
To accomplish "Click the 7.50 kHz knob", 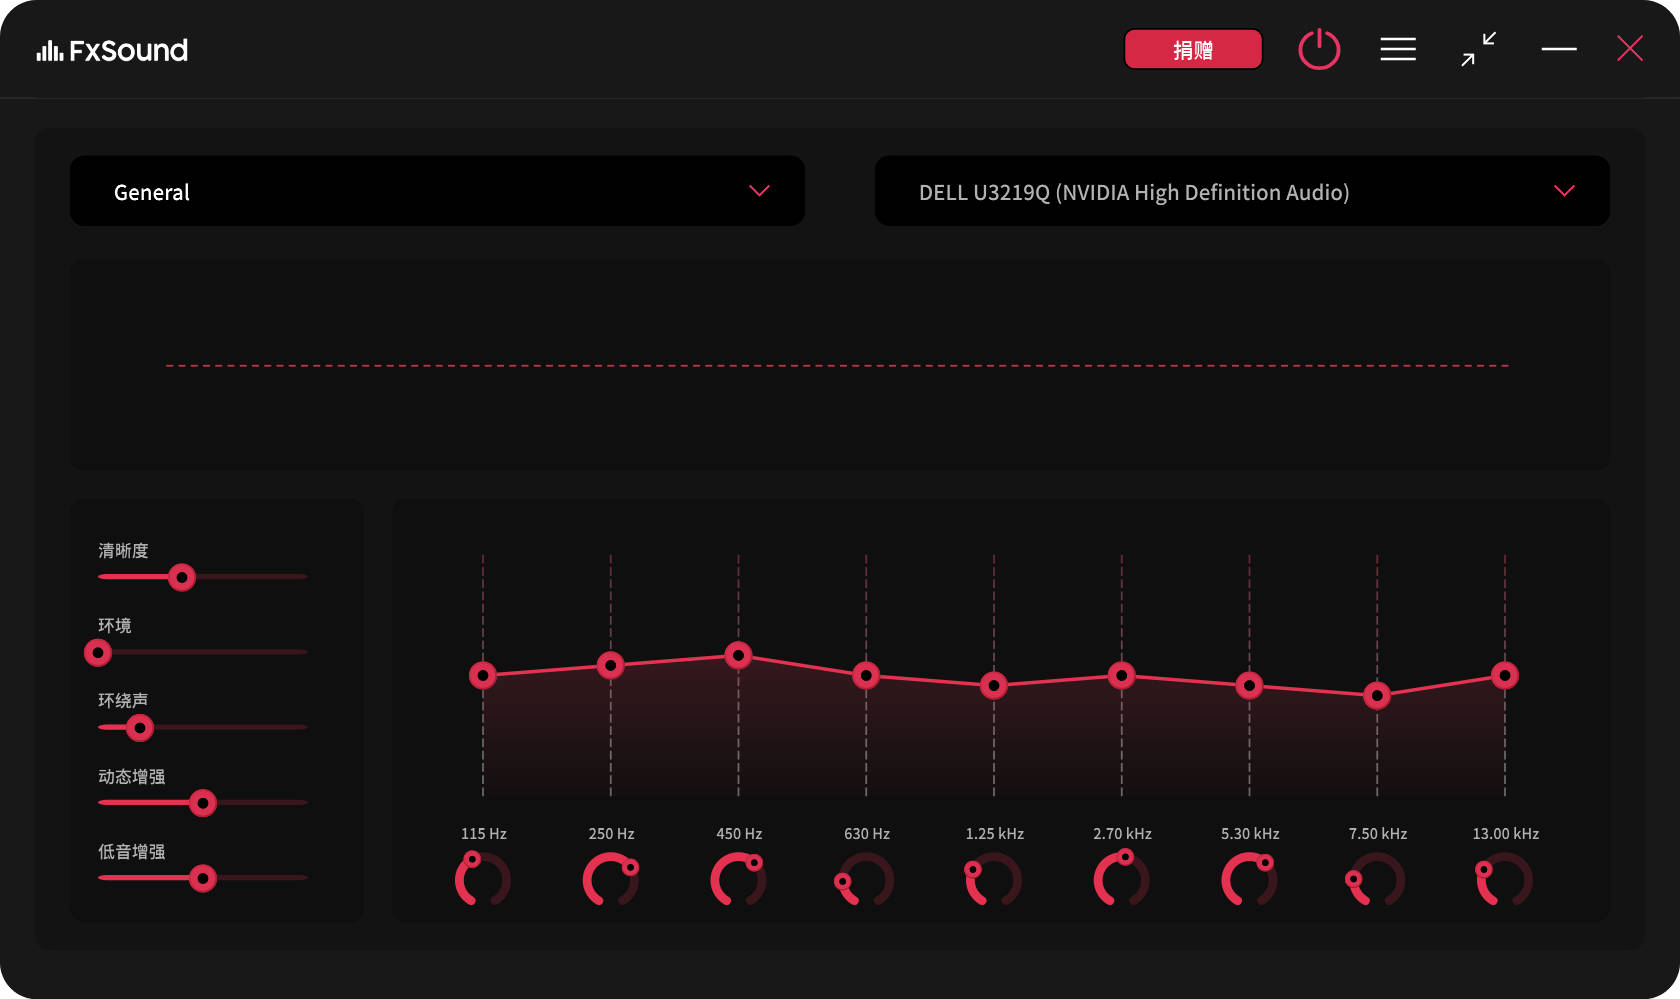I will (x=1377, y=879).
